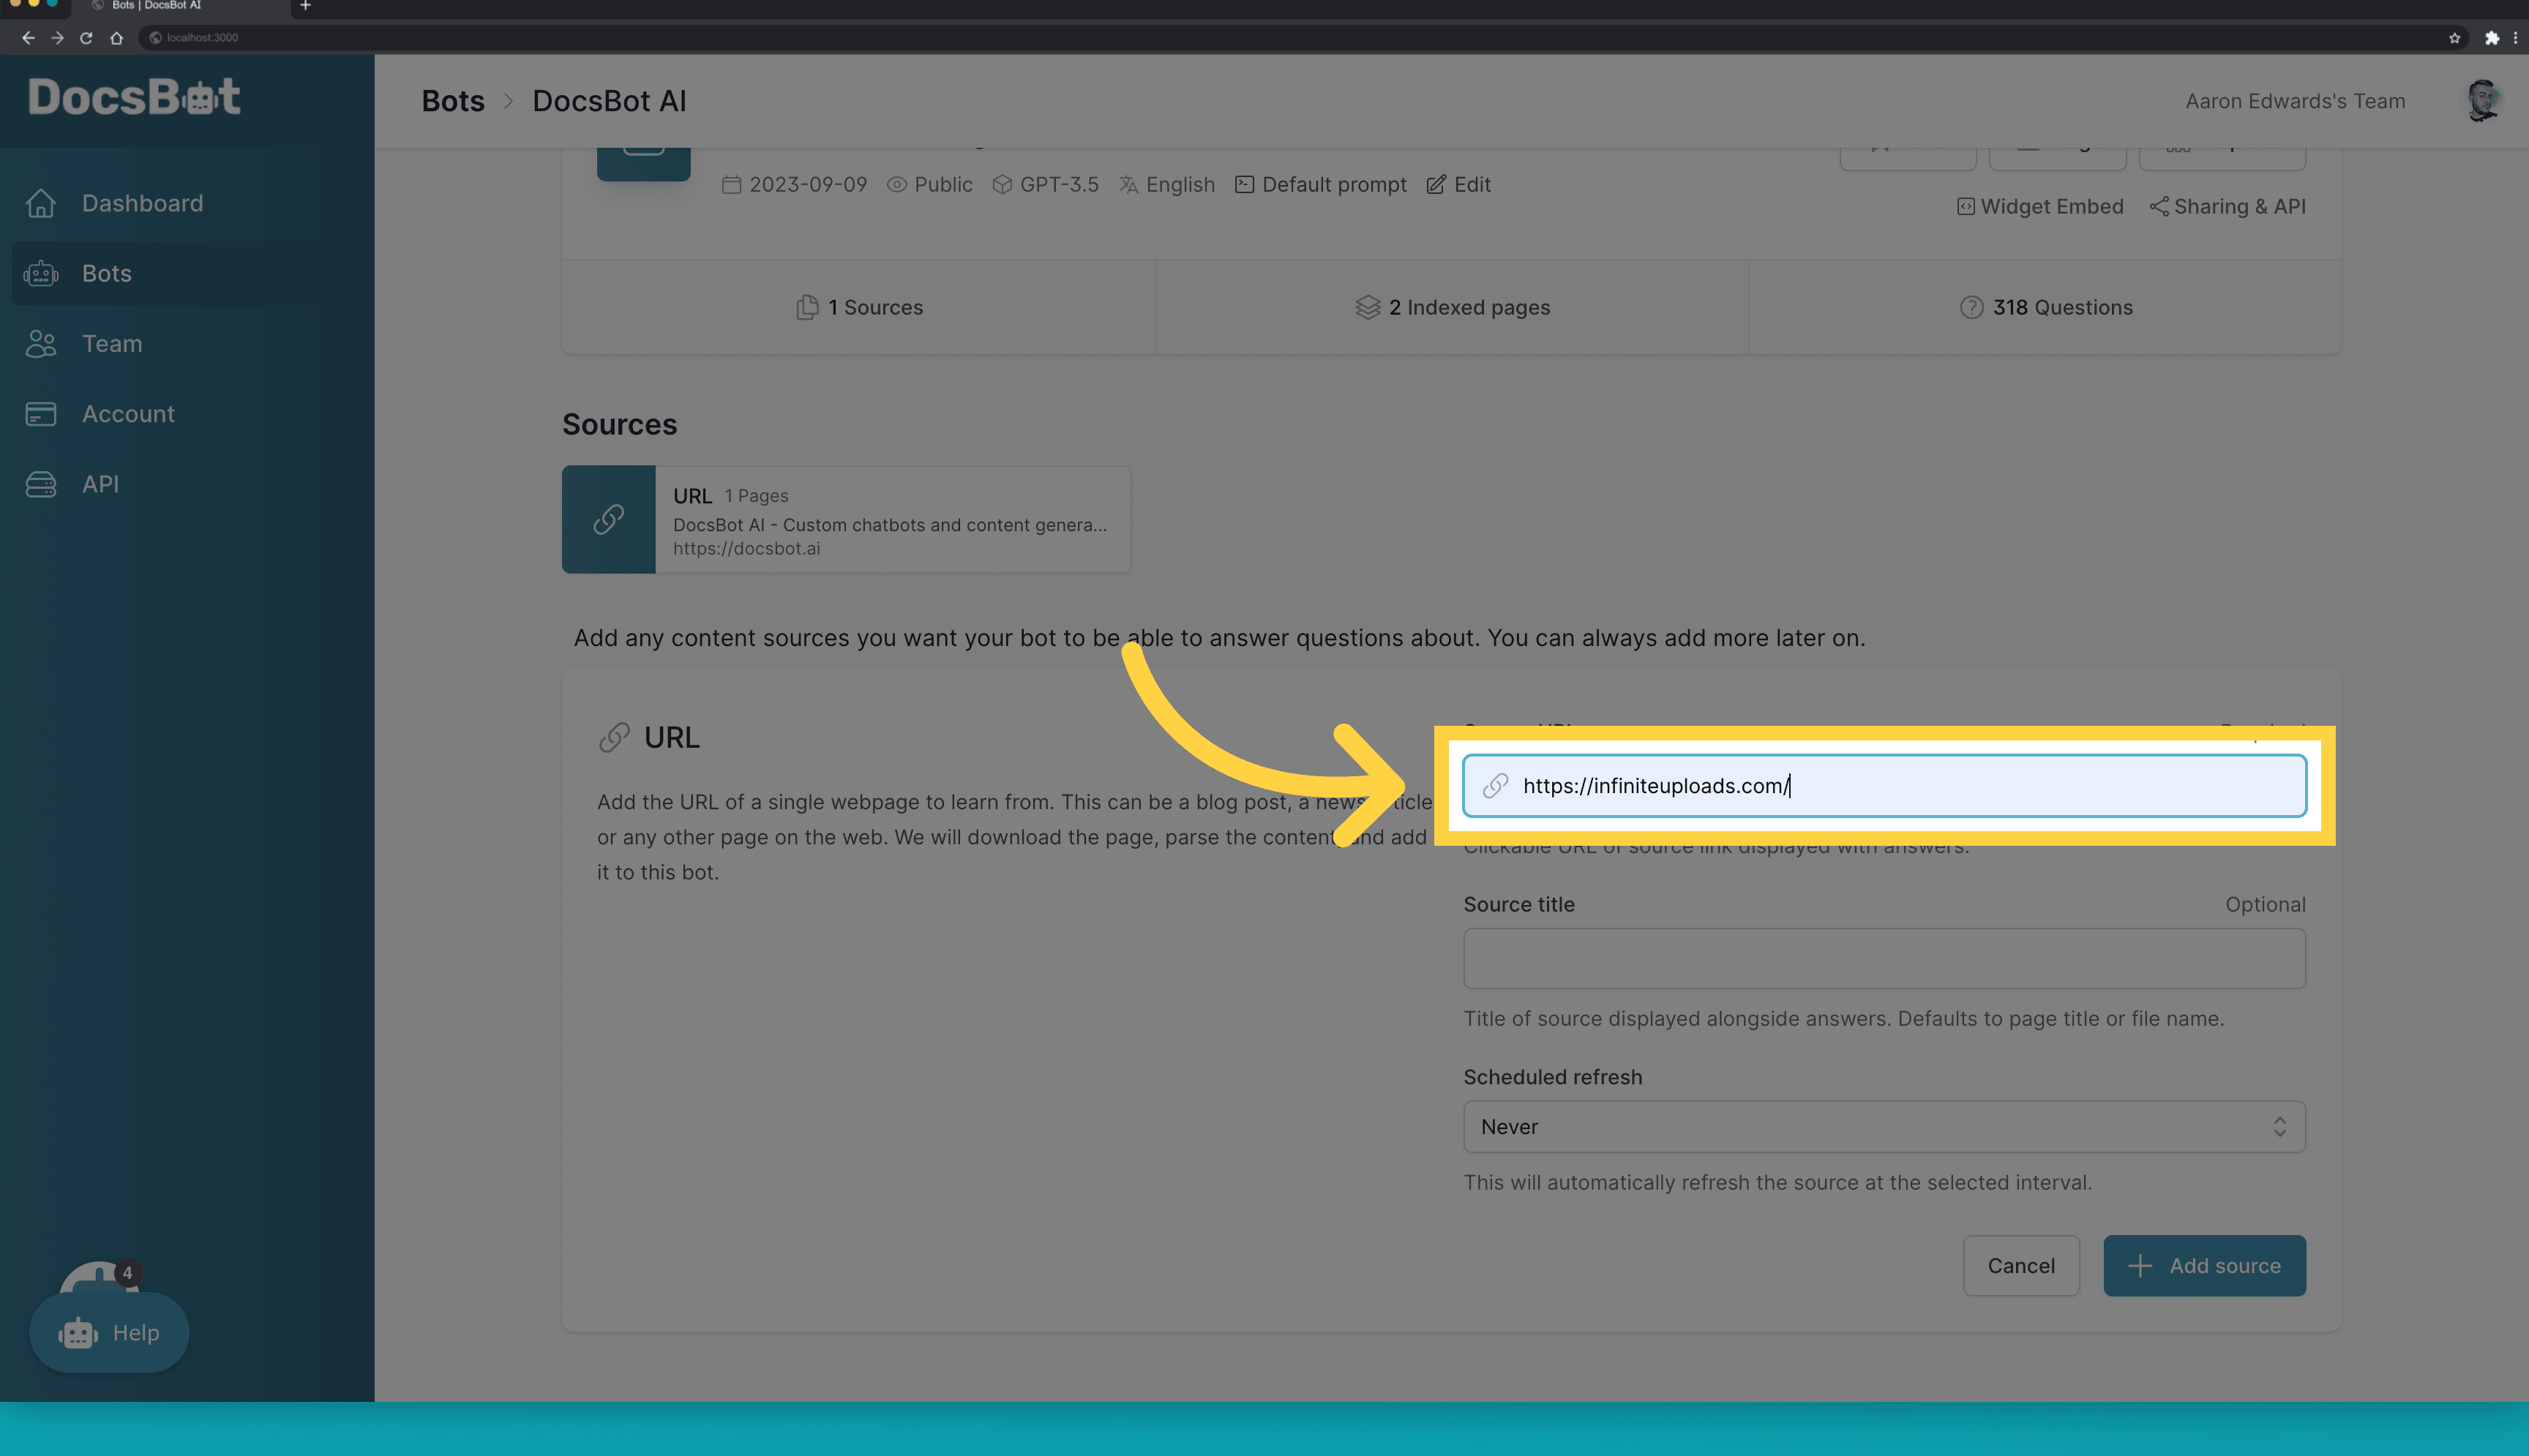Image resolution: width=2529 pixels, height=1456 pixels.
Task: Click Edit next to Default prompt
Action: (1457, 184)
